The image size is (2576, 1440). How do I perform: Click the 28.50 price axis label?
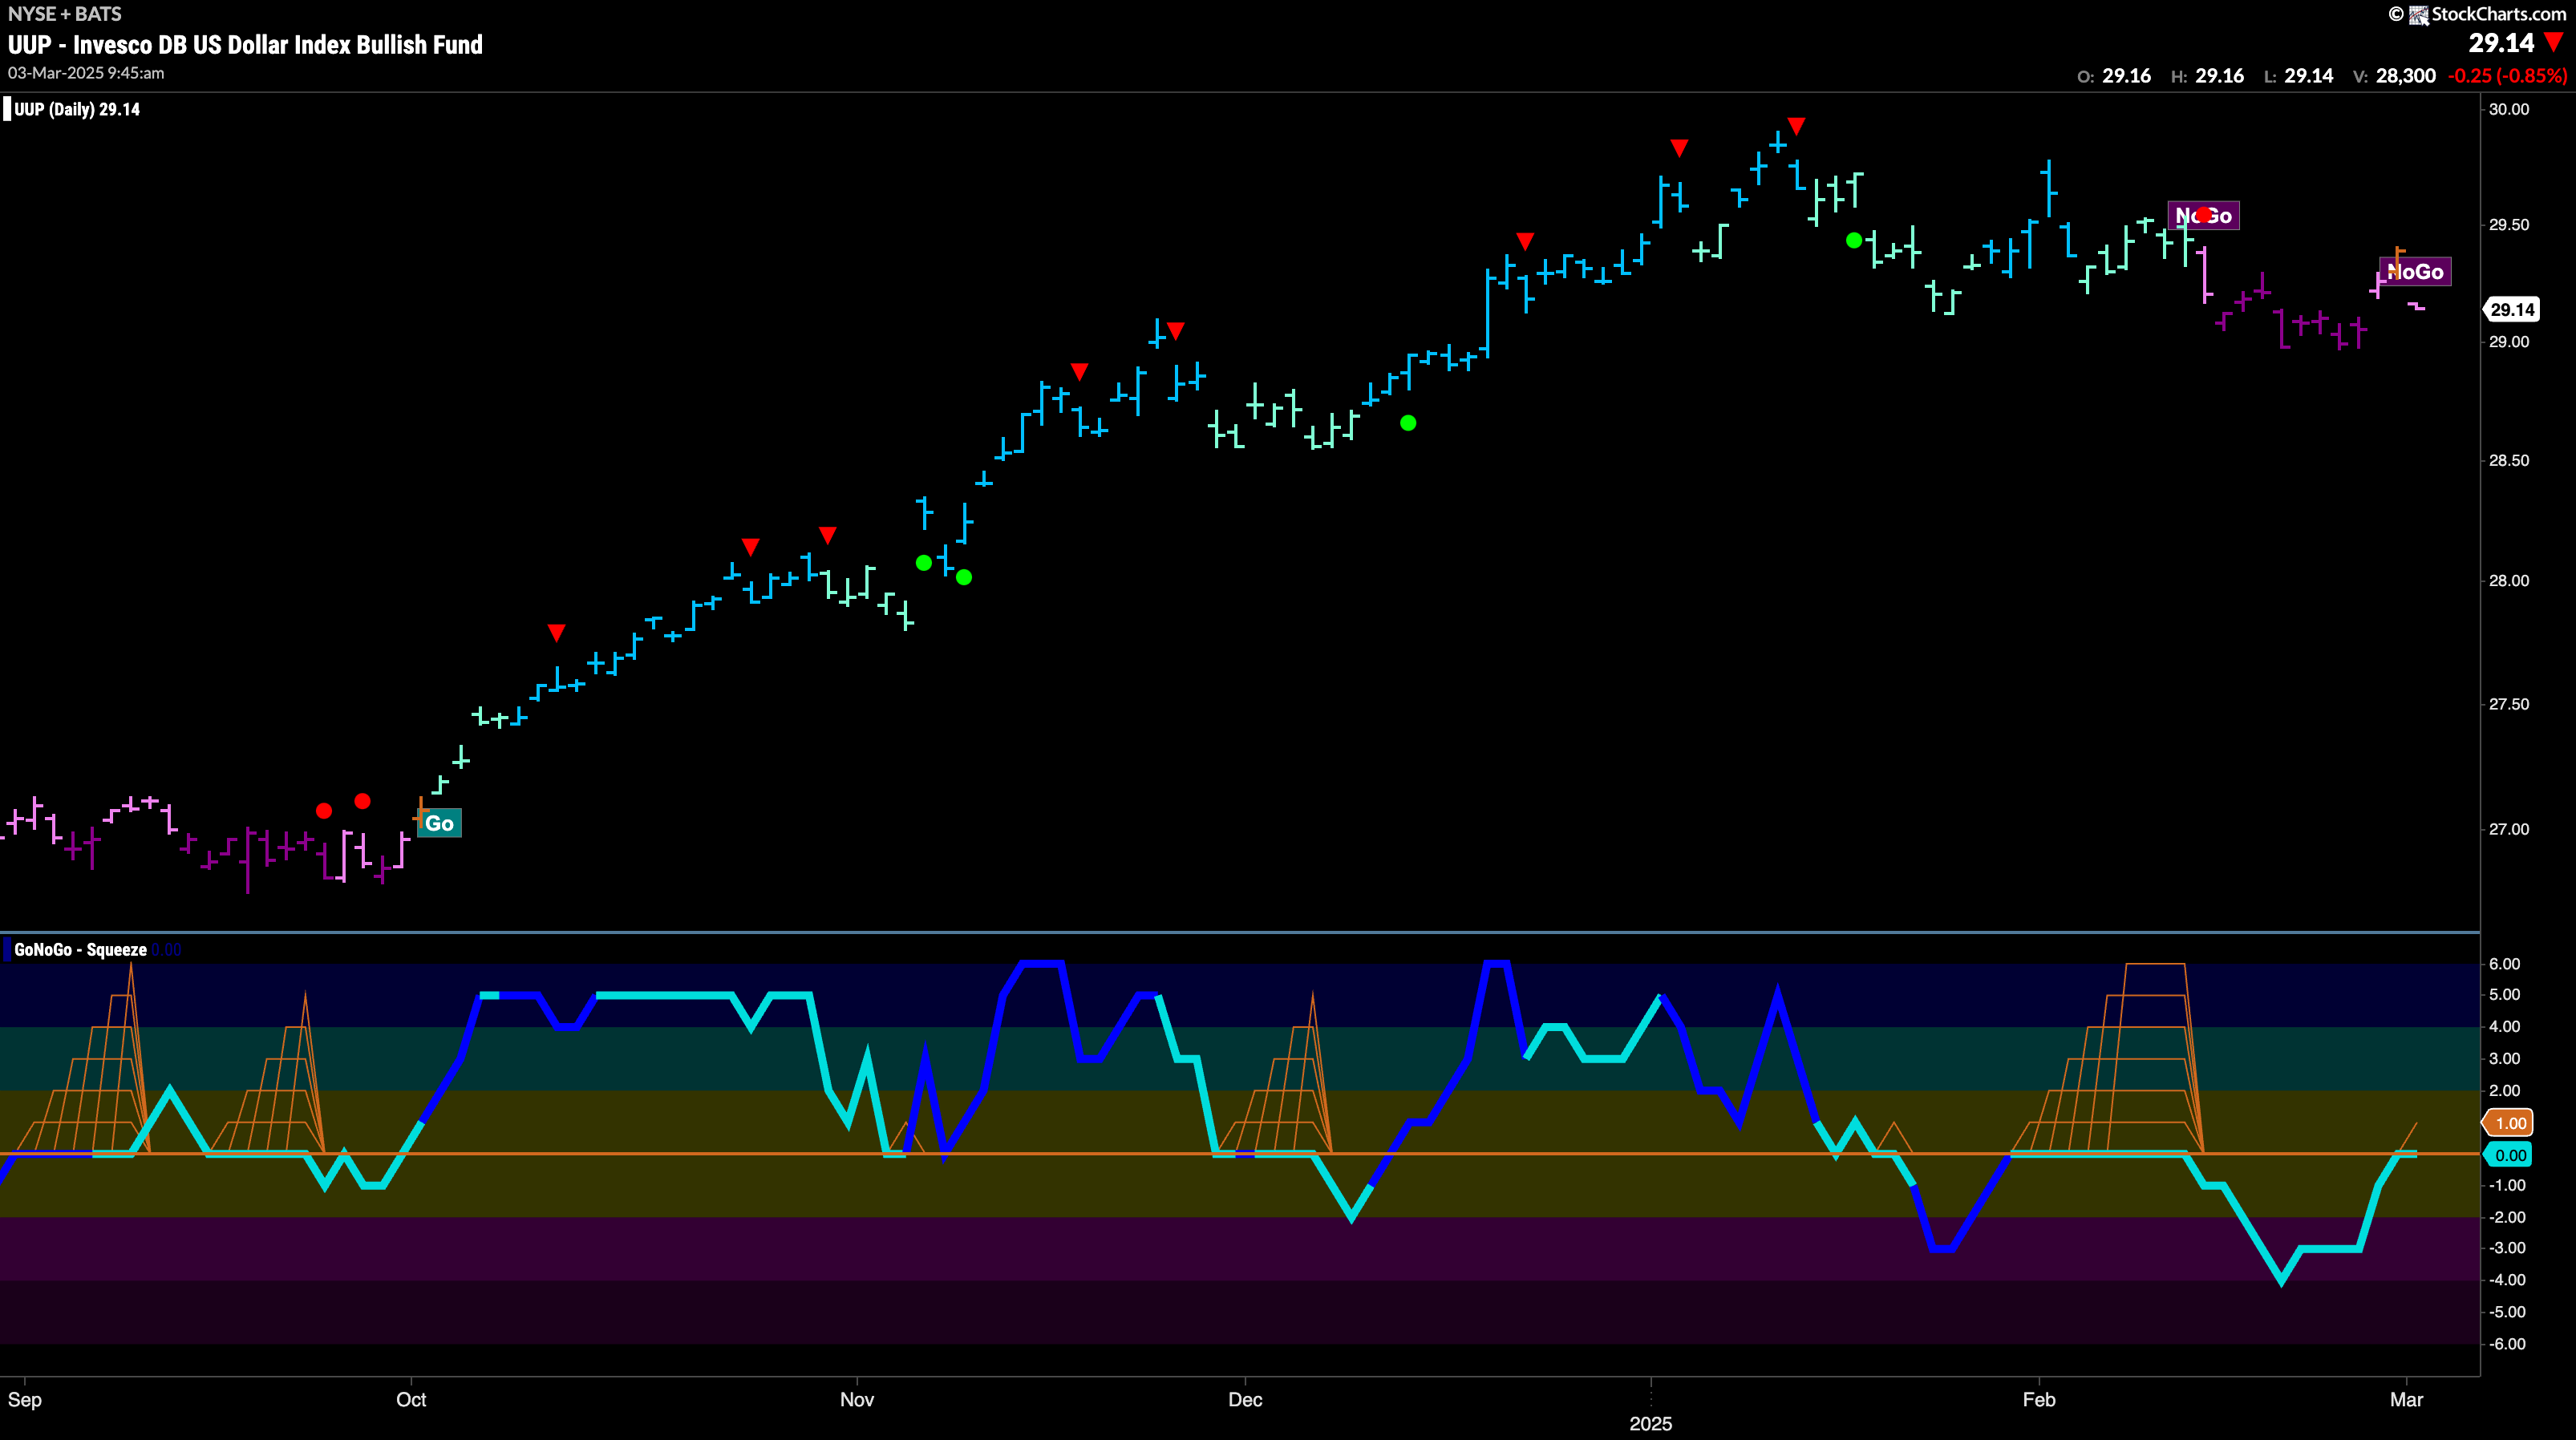click(2509, 460)
